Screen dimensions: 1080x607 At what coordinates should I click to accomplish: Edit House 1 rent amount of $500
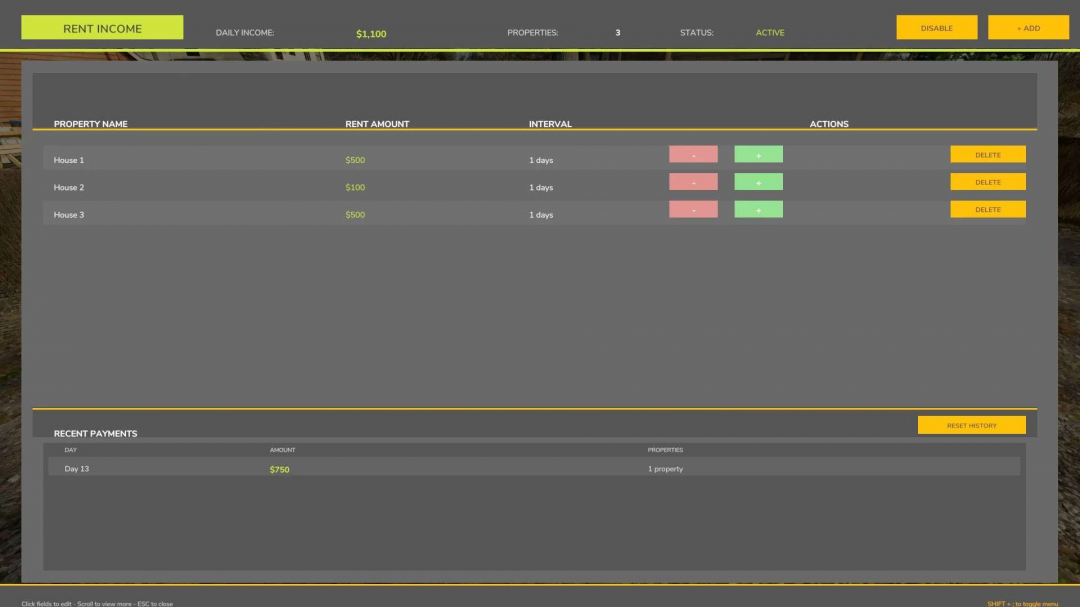click(x=354, y=159)
